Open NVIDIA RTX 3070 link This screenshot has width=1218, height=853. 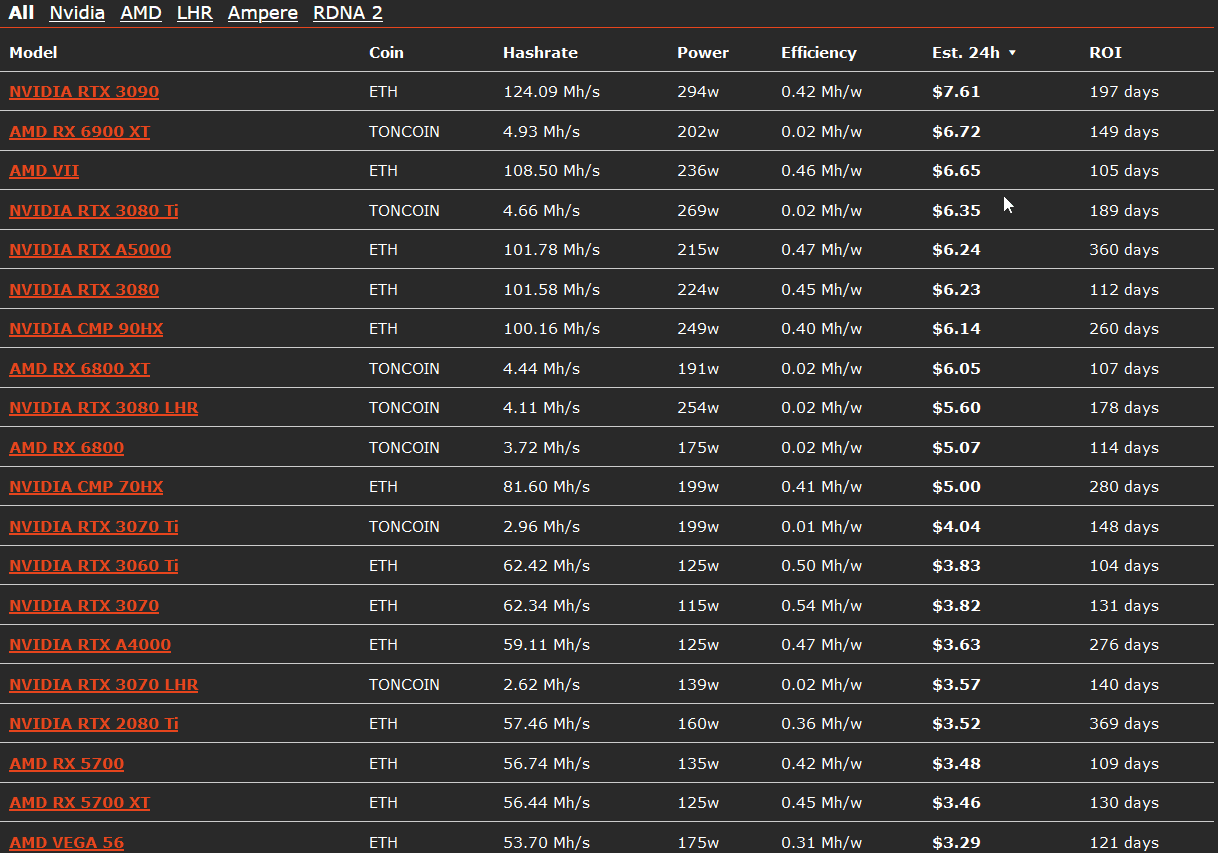pos(84,605)
